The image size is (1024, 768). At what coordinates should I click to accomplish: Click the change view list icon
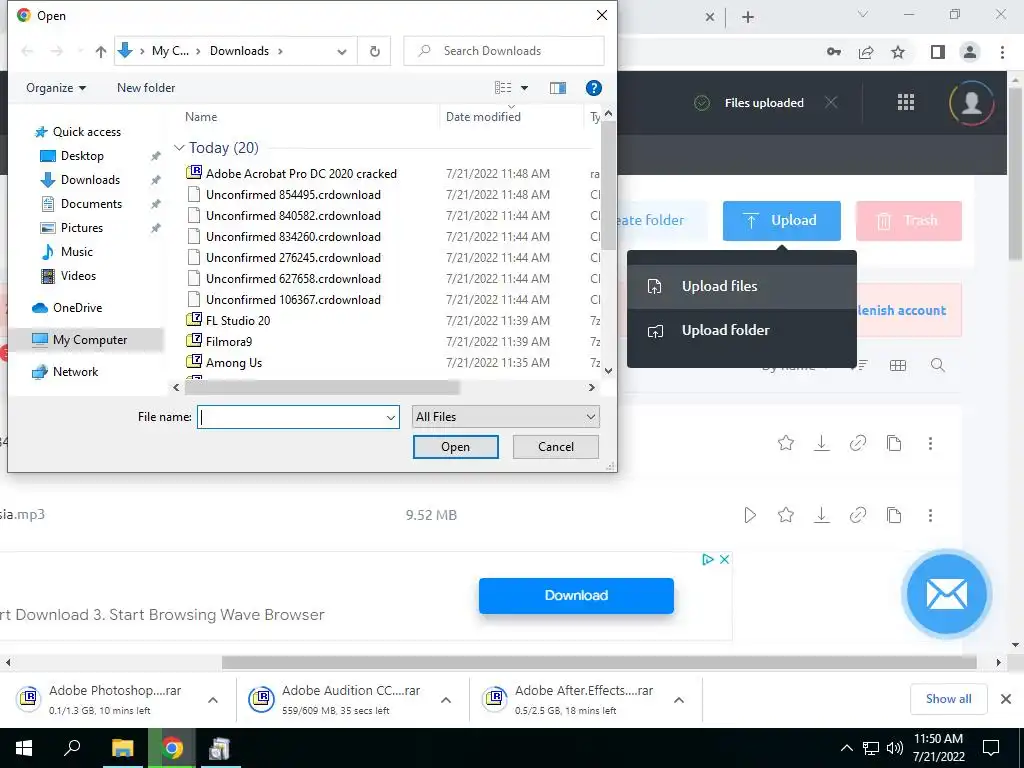pos(503,88)
